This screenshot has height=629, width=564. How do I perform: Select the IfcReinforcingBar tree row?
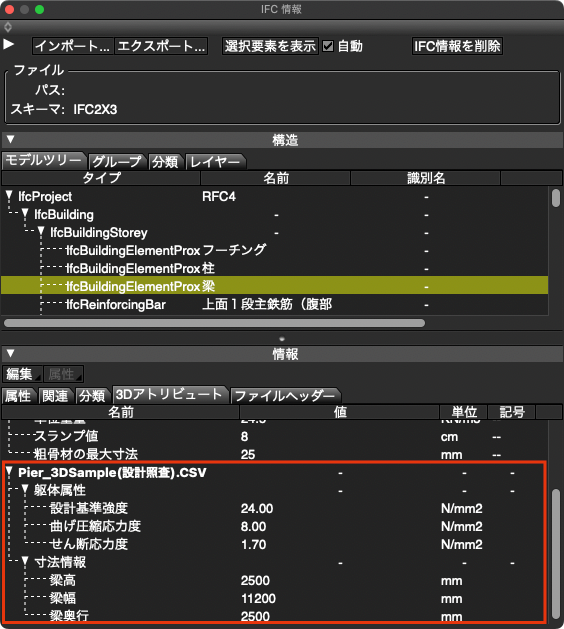click(x=274, y=304)
